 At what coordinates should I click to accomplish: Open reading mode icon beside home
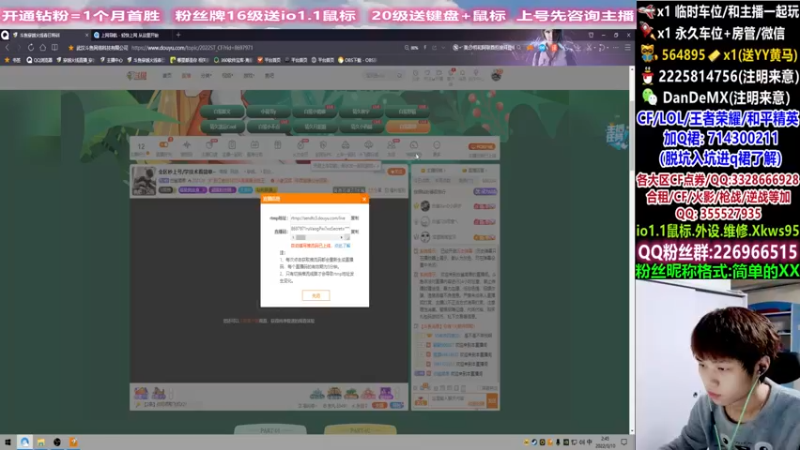tap(55, 47)
